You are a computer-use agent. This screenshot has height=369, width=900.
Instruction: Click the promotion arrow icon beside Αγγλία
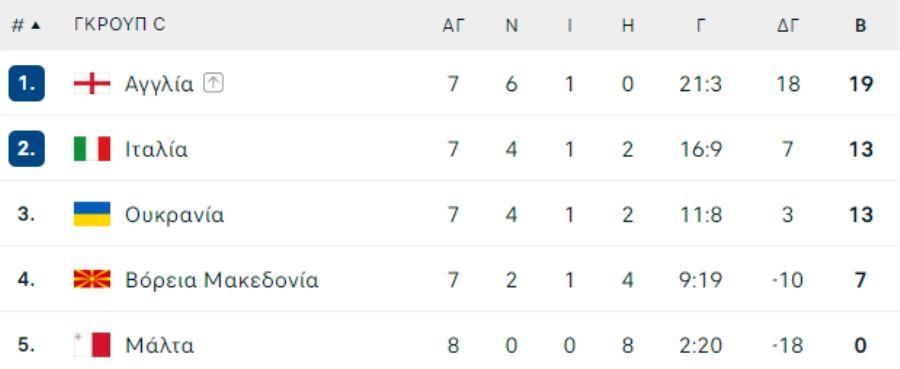[214, 84]
